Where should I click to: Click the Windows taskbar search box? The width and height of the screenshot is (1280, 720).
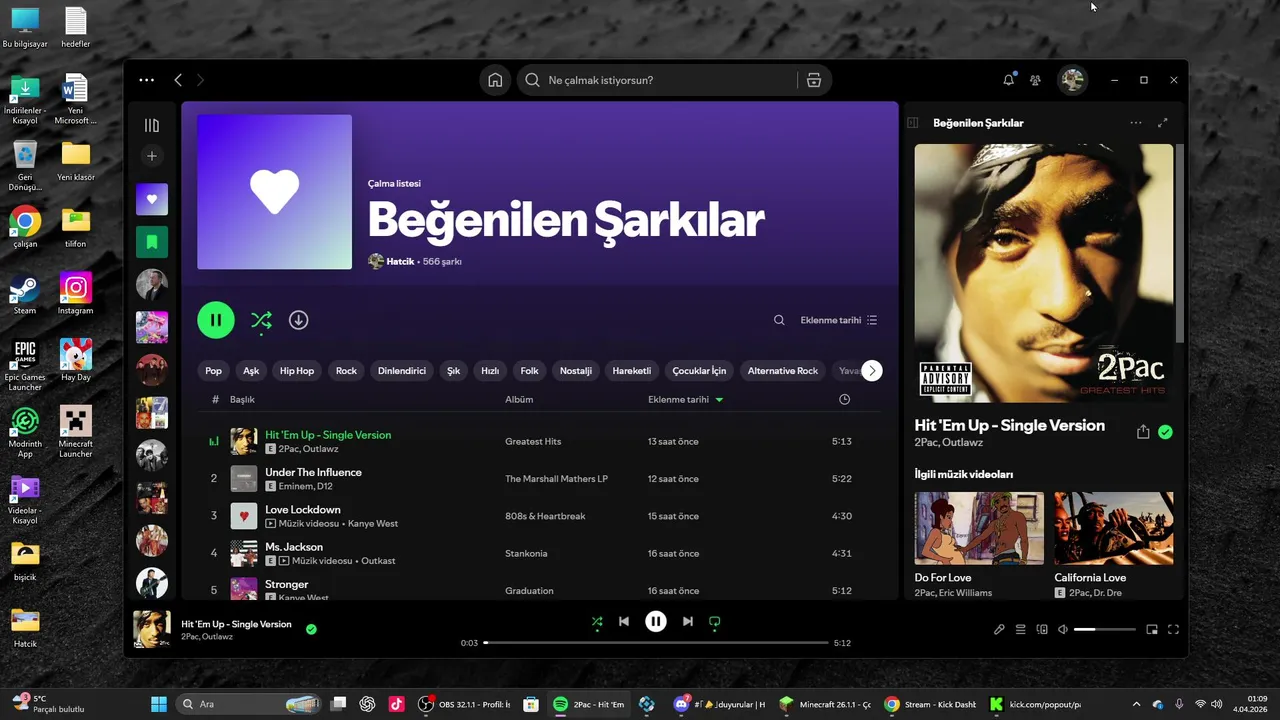(248, 704)
